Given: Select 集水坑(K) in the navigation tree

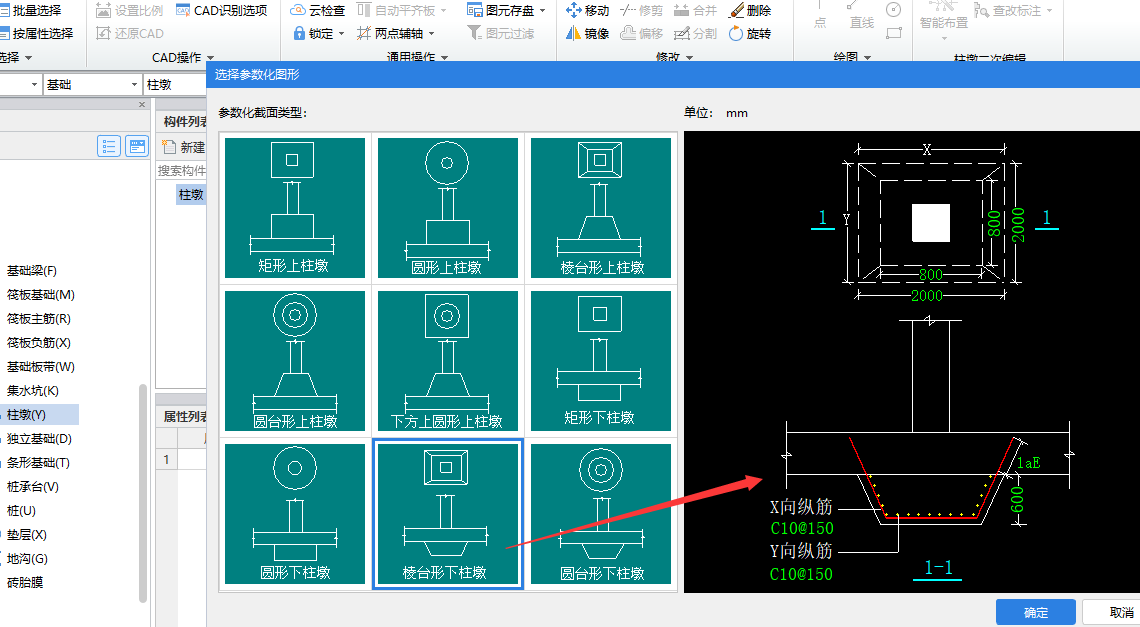Looking at the screenshot, I should coord(33,391).
